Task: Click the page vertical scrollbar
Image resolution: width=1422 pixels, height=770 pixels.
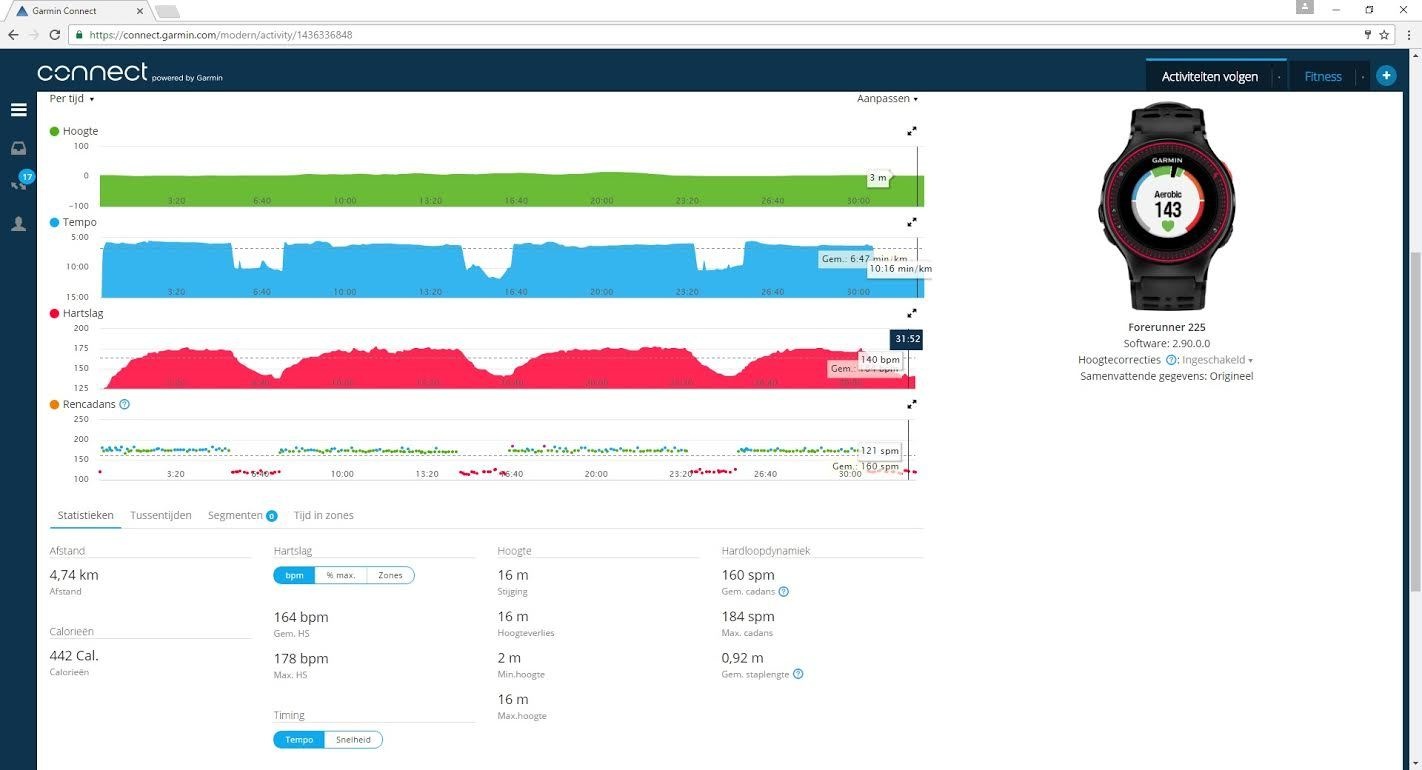Action: coord(1416,420)
